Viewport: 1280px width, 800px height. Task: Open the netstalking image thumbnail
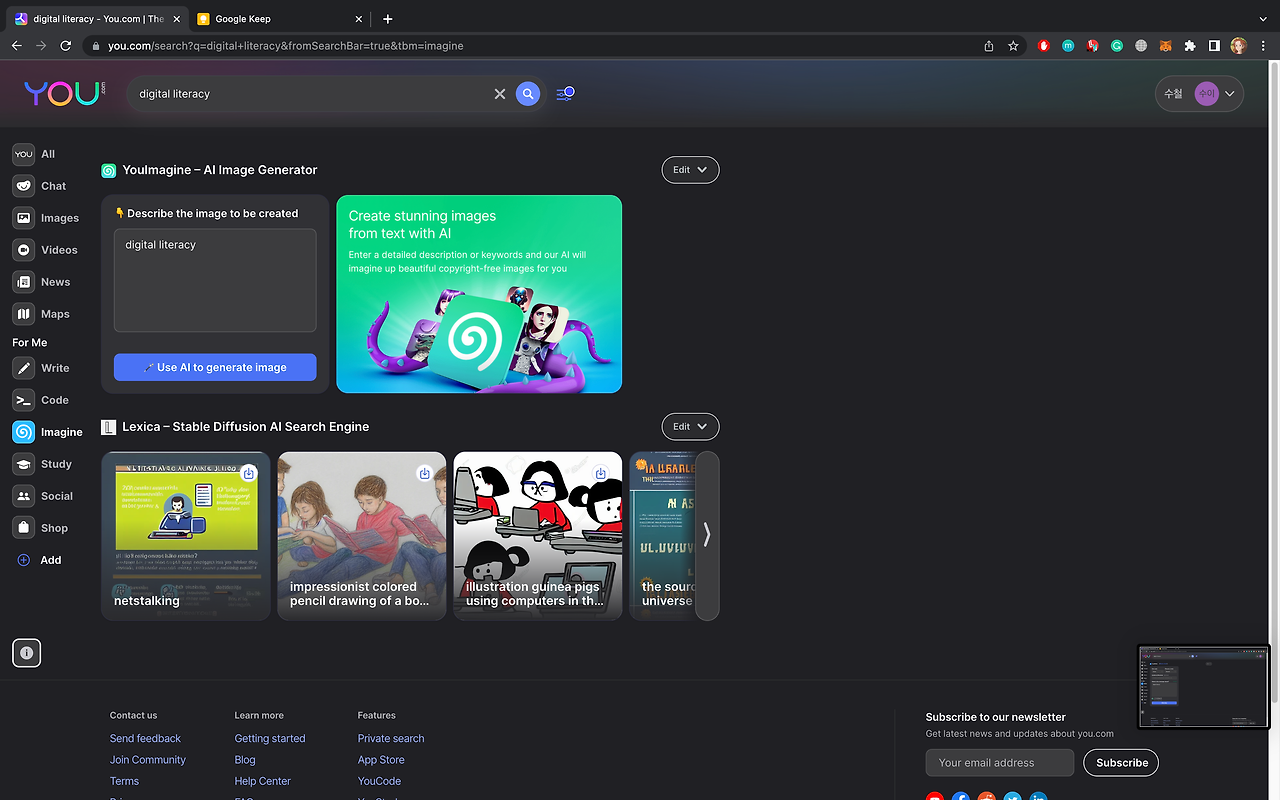click(x=186, y=536)
